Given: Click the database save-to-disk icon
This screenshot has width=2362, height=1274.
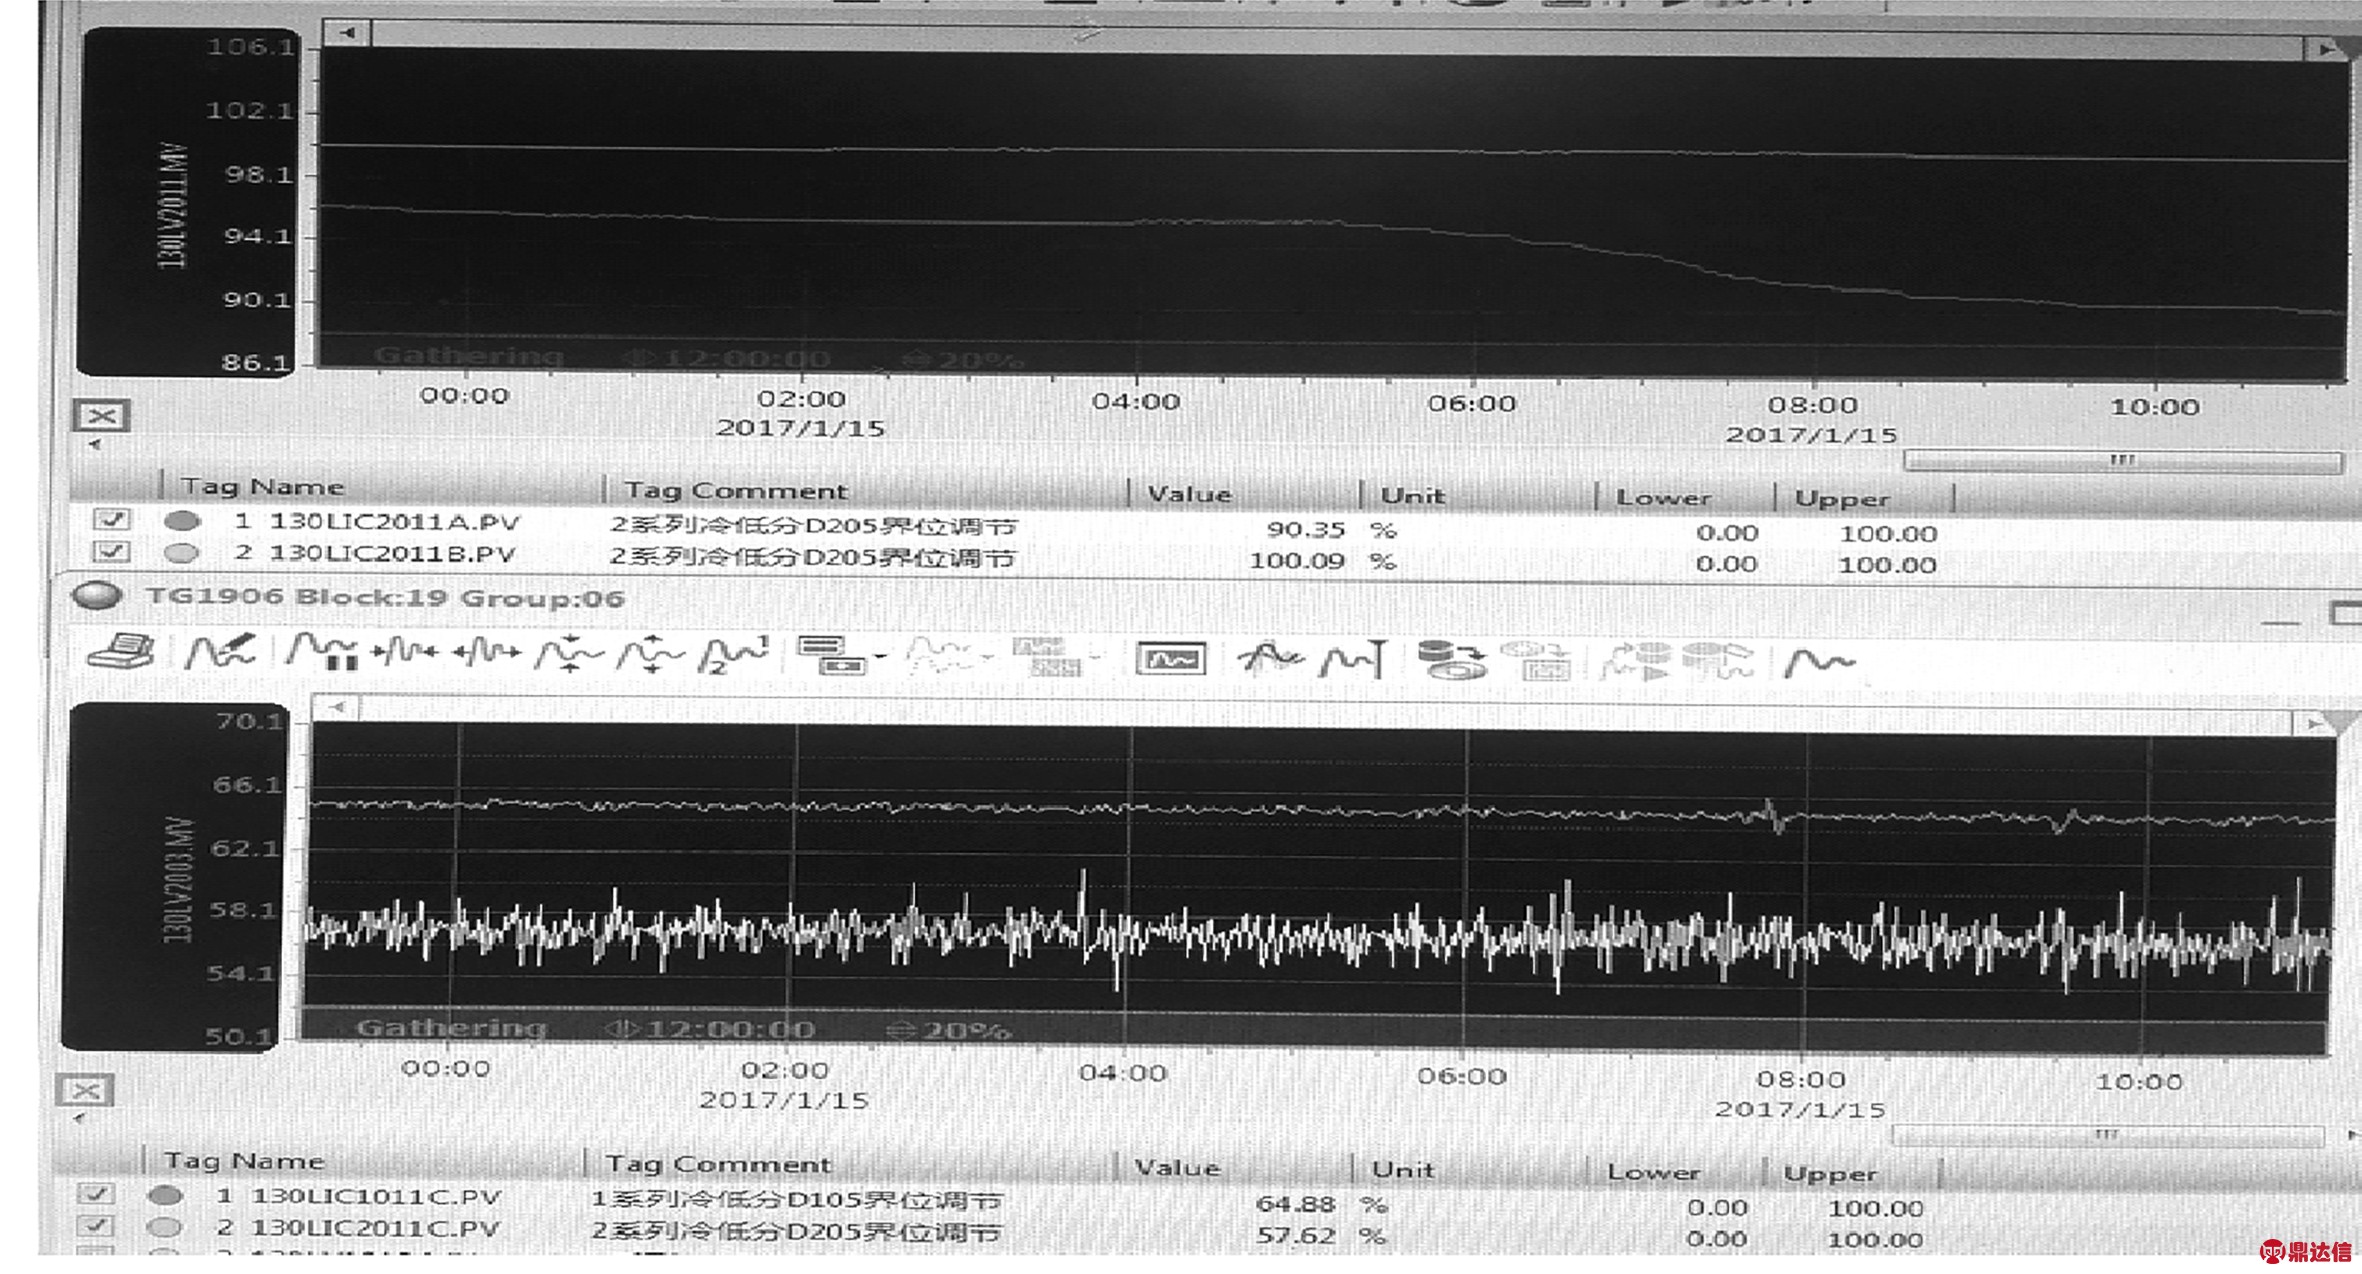Looking at the screenshot, I should pos(1453,660).
